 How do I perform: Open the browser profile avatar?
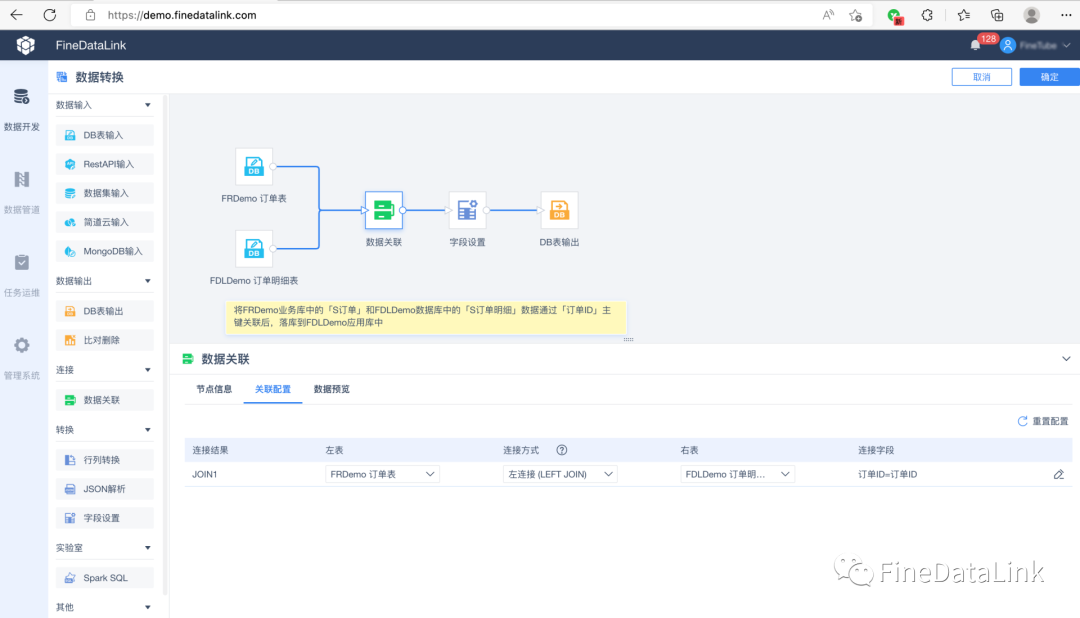[x=1031, y=15]
